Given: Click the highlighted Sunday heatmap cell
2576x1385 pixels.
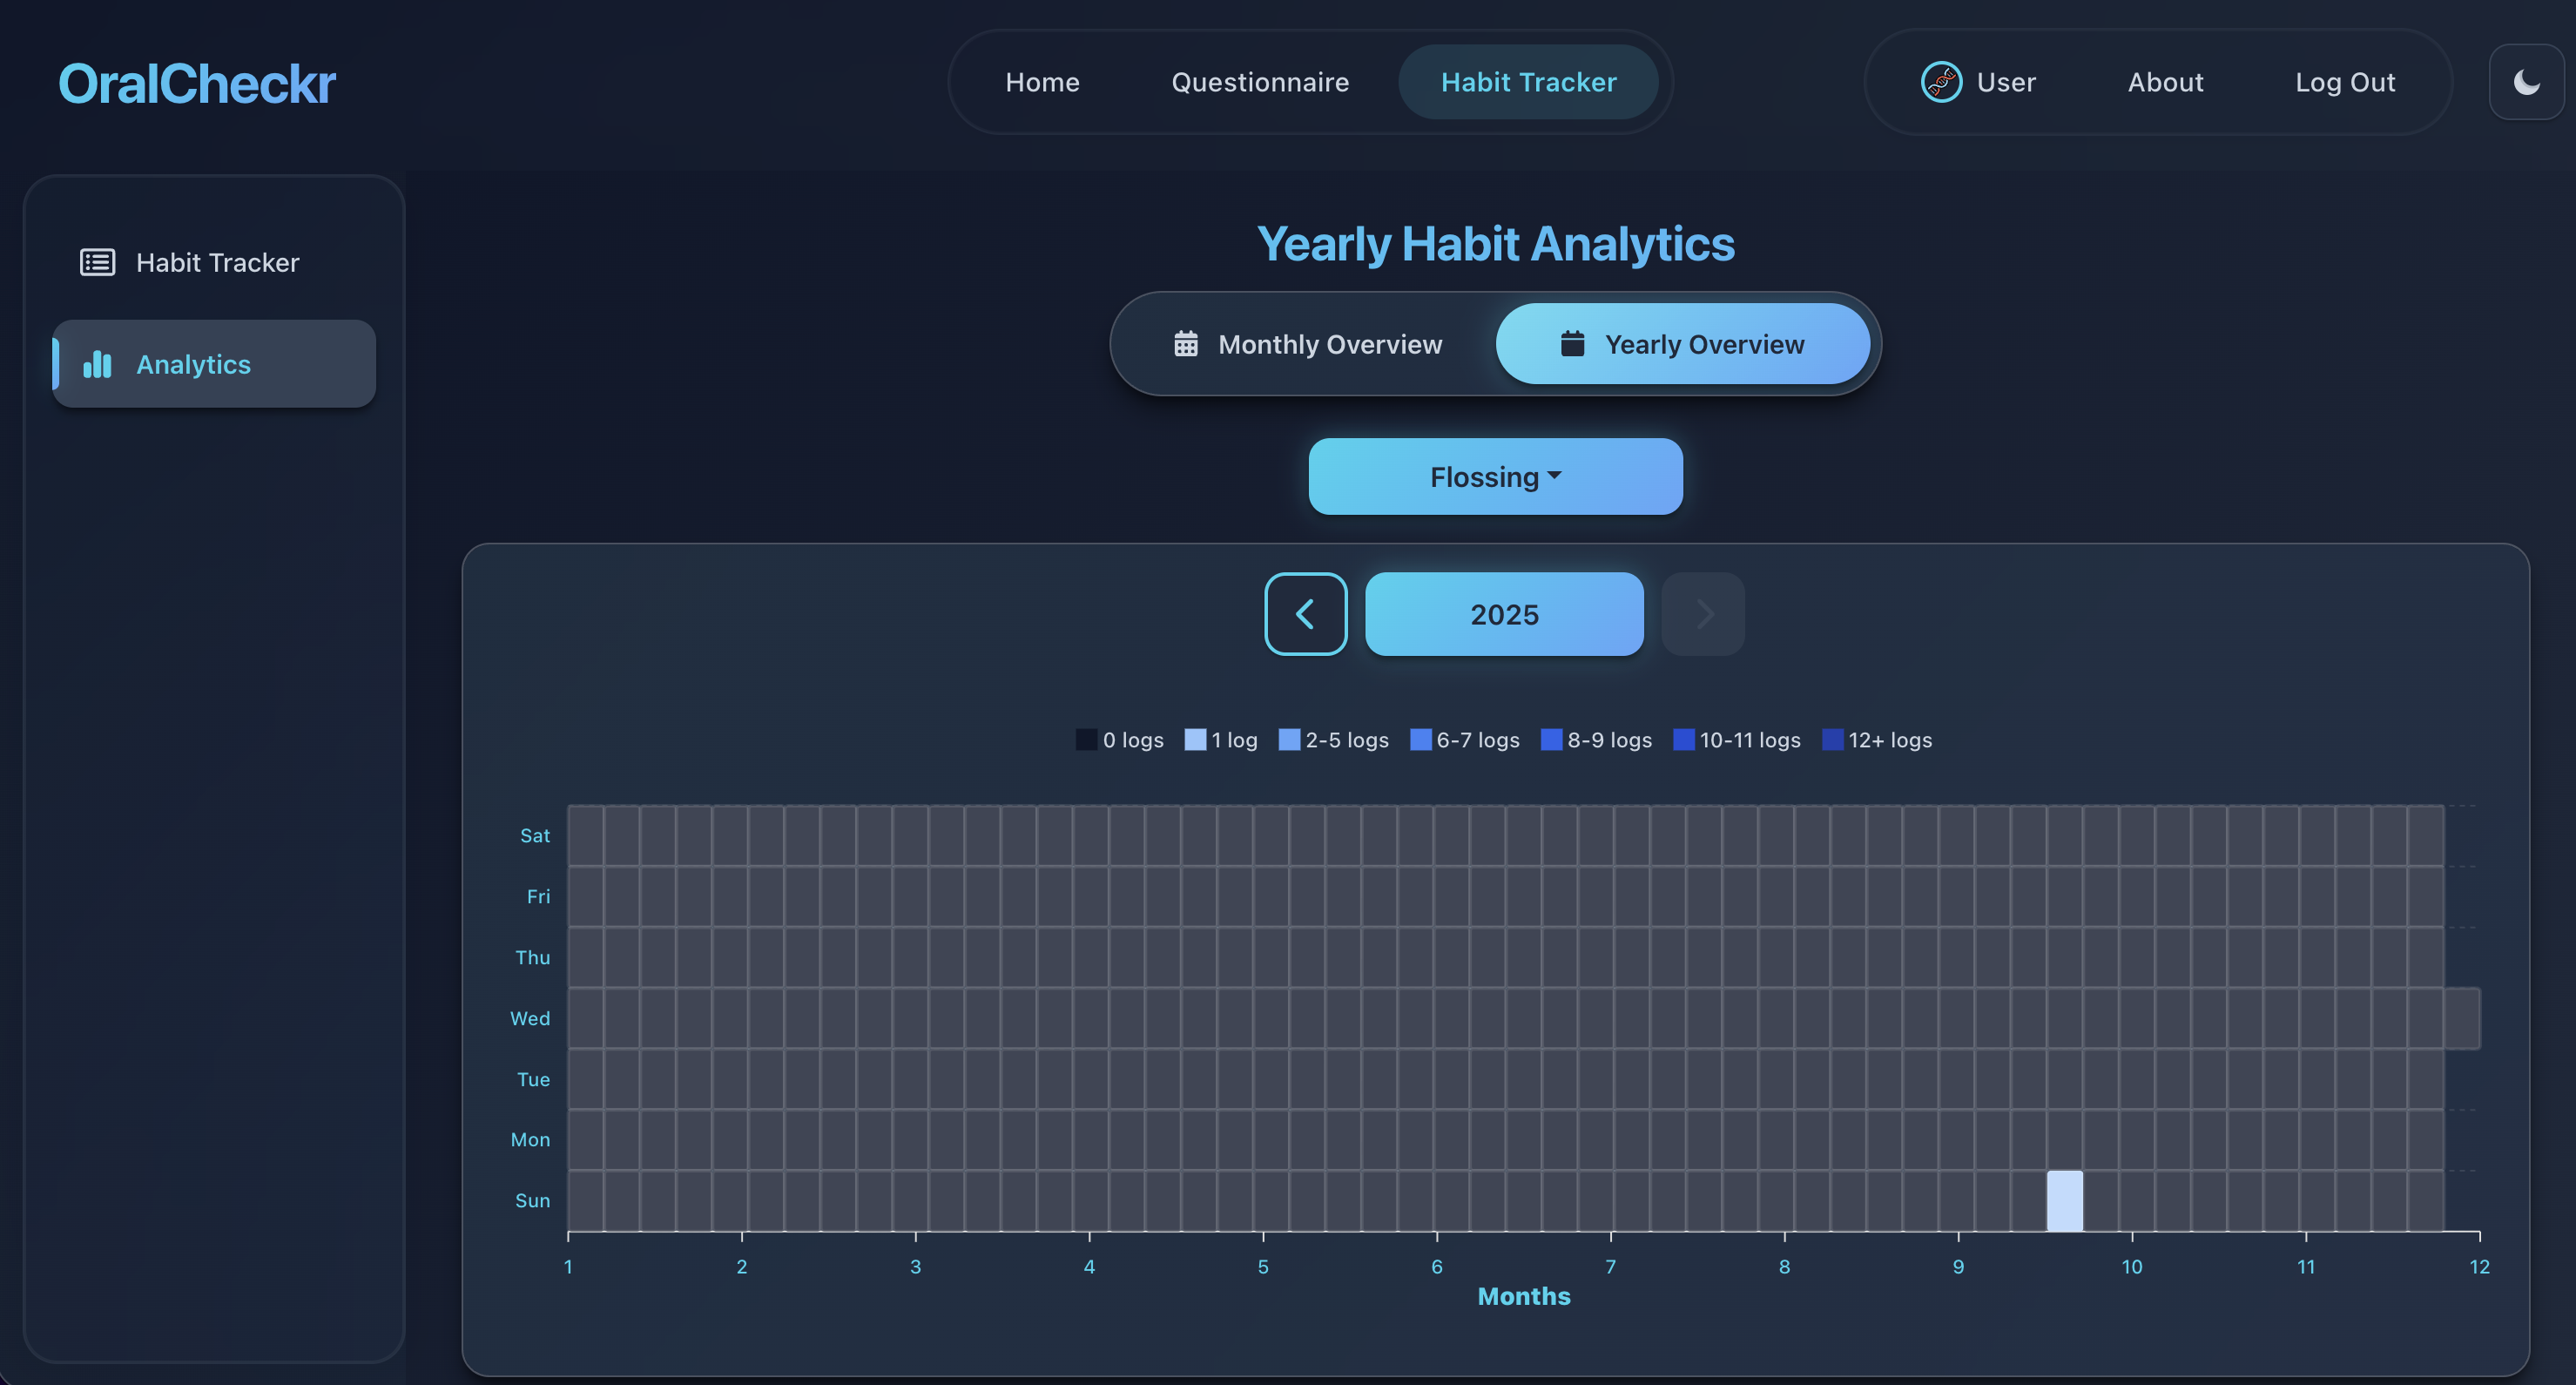Looking at the screenshot, I should coord(2064,1200).
